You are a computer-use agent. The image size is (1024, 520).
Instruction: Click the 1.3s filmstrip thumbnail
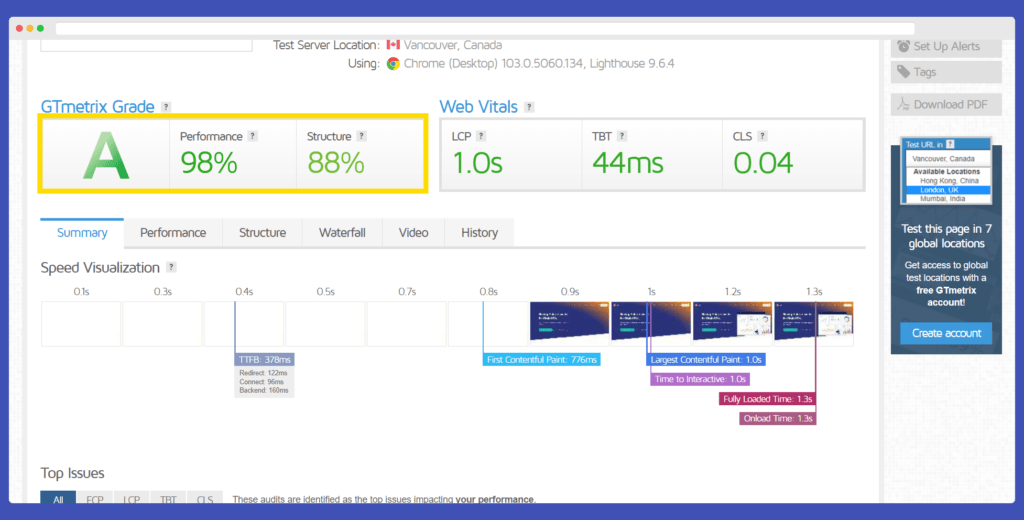point(814,323)
